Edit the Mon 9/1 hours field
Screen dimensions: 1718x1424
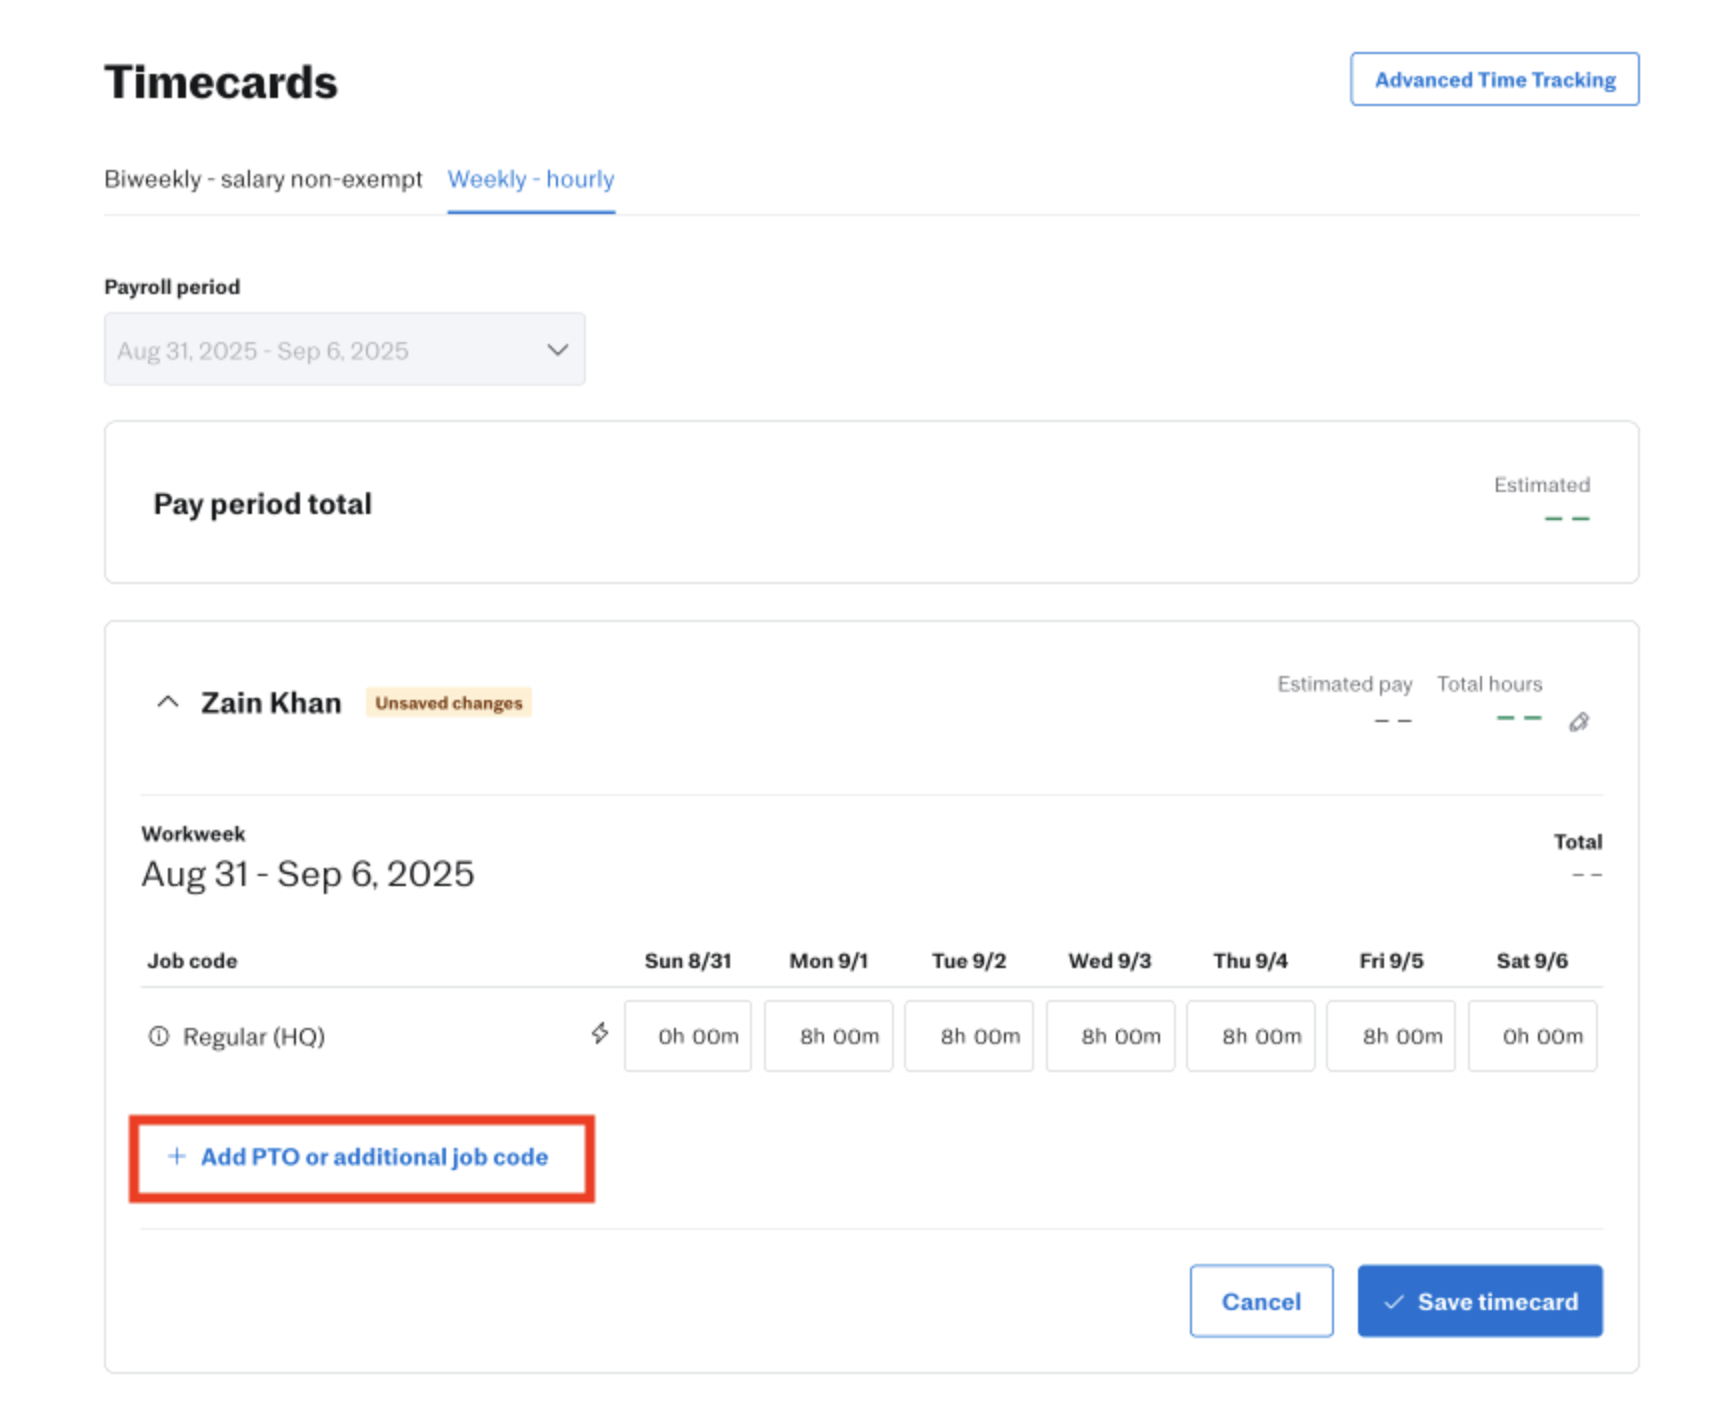tap(828, 1036)
